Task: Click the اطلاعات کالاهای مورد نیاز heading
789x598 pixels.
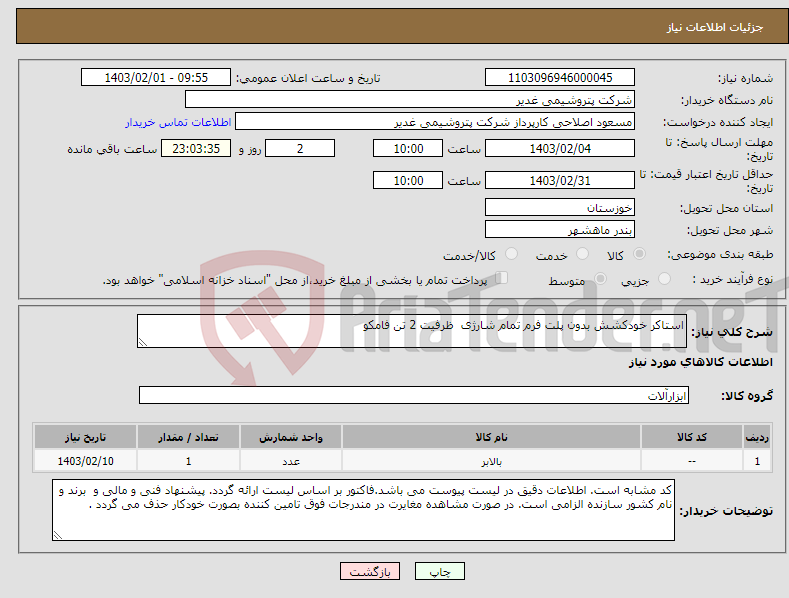Action: click(x=700, y=362)
